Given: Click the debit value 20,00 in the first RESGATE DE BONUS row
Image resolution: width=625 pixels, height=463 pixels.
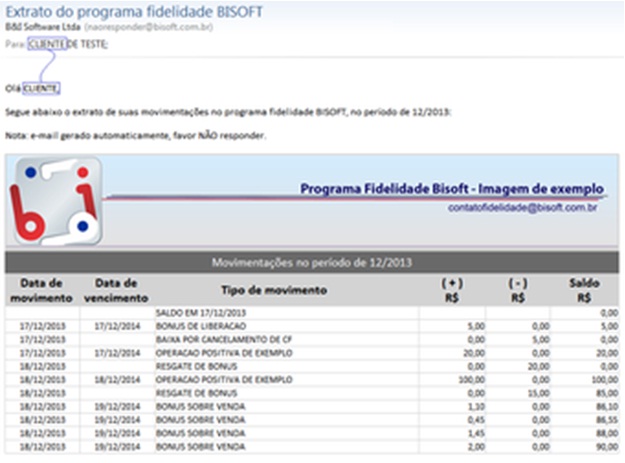Looking at the screenshot, I should 539,367.
